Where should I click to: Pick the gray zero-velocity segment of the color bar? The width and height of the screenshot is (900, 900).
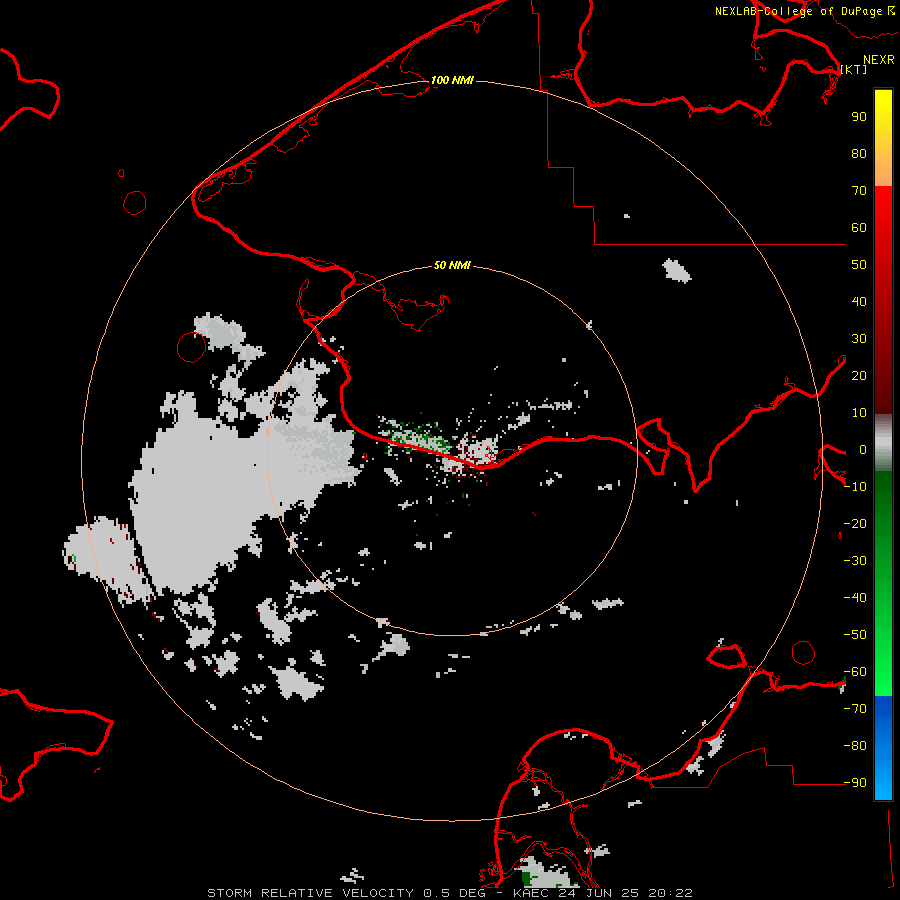[883, 443]
